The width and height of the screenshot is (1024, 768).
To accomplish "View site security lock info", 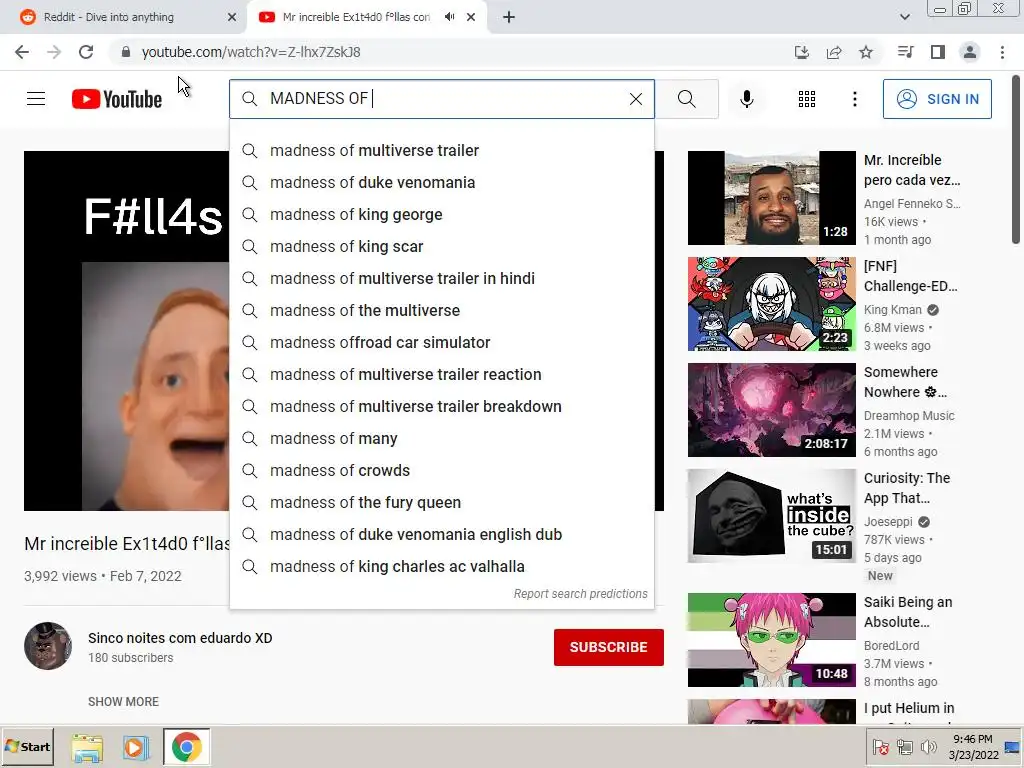I will (x=126, y=52).
